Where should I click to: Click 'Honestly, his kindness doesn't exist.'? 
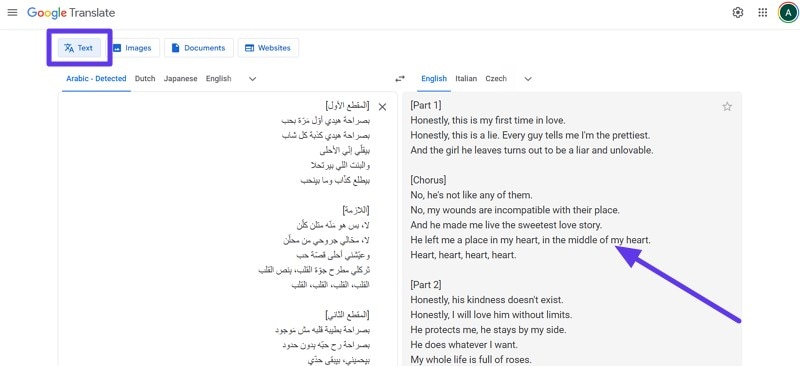[487, 300]
